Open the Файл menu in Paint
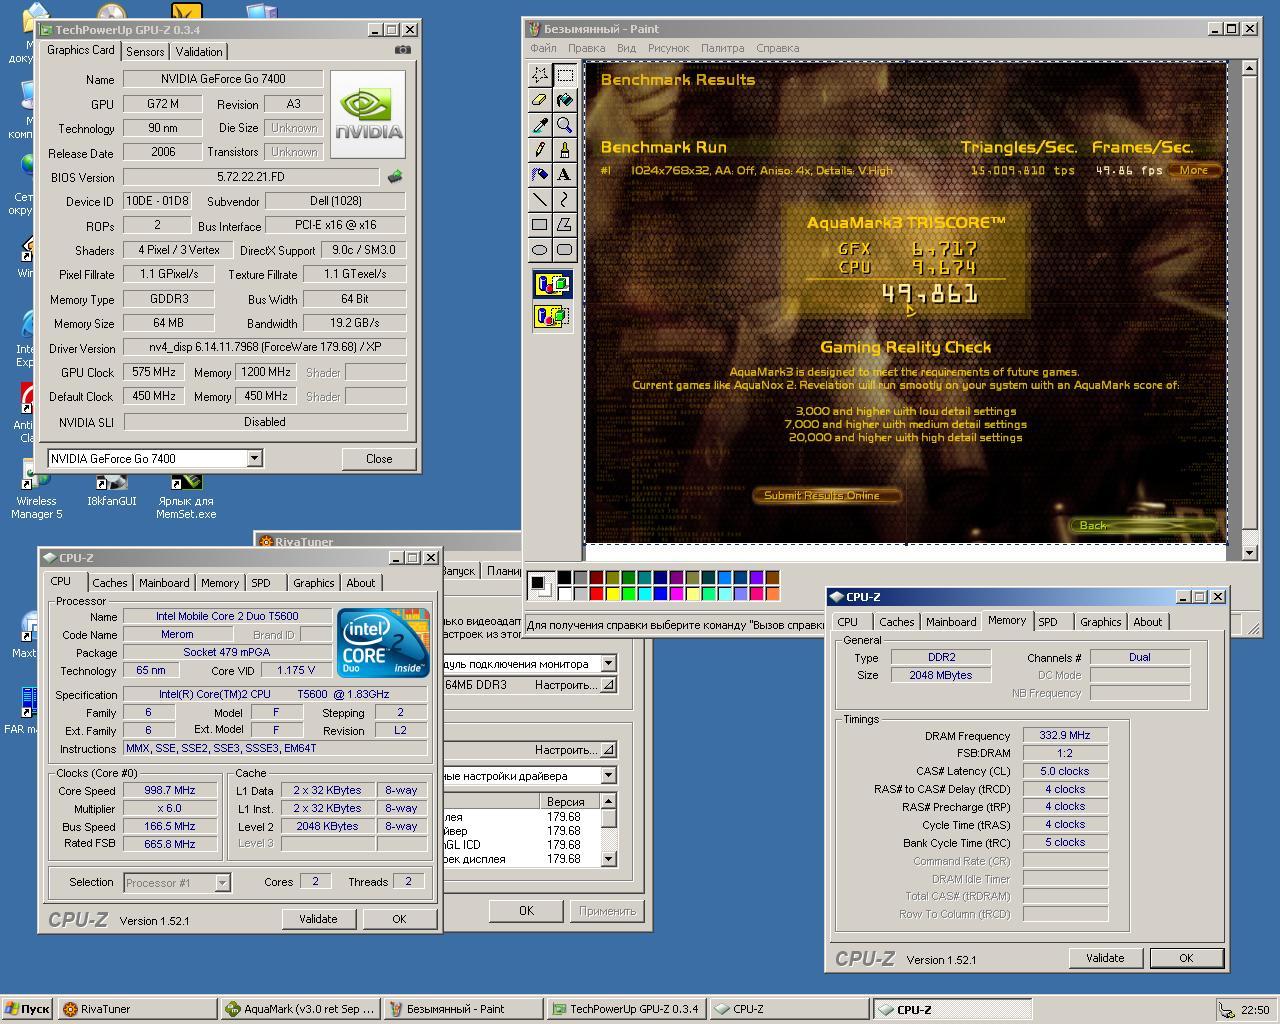 [543, 48]
